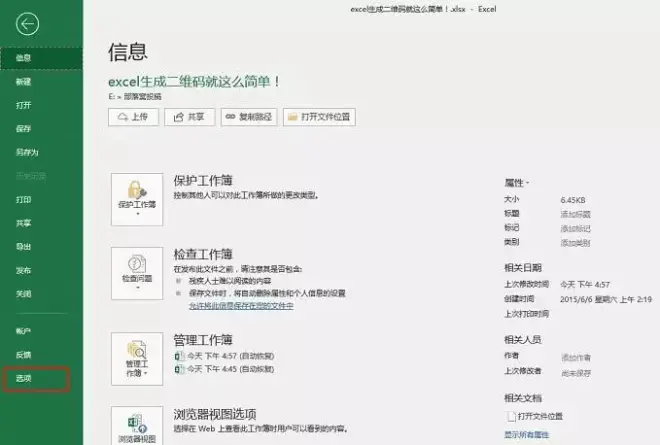Open the 管理工作簿 (Manage workbook) dropdown
The height and width of the screenshot is (445, 660).
click(x=137, y=359)
